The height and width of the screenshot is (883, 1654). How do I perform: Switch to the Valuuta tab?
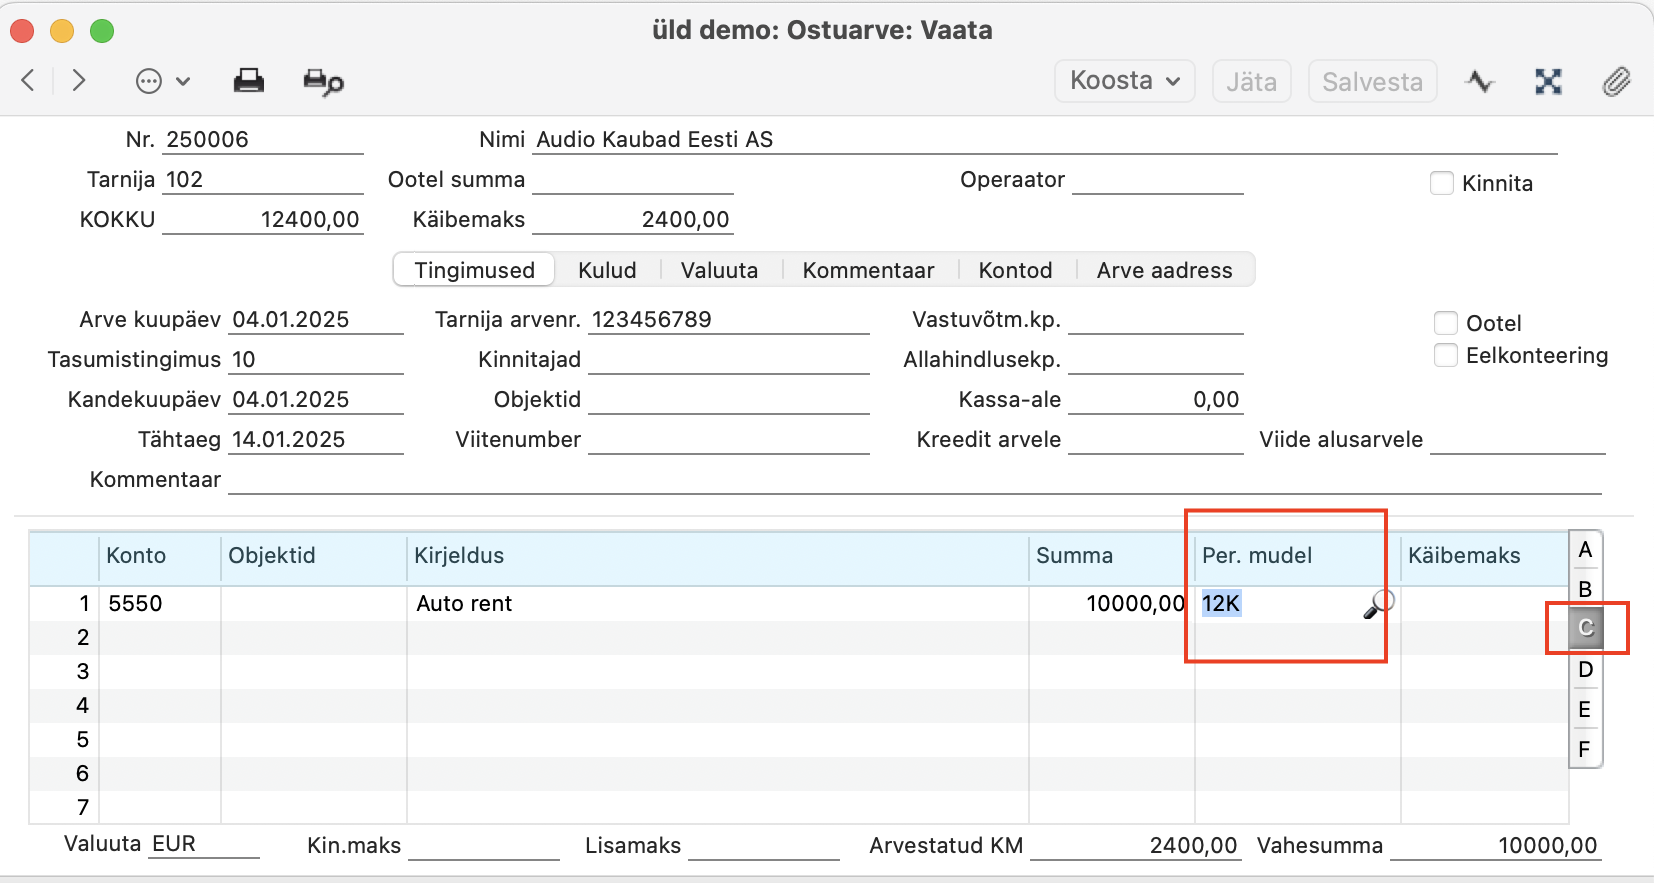pyautogui.click(x=719, y=270)
